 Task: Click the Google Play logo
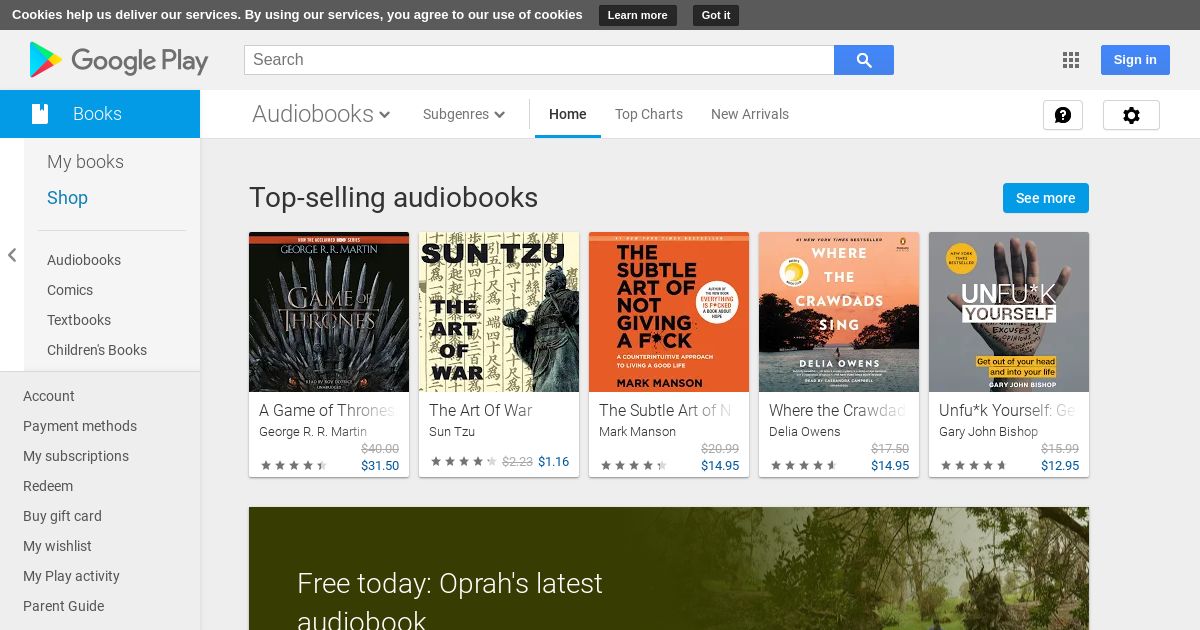[119, 60]
